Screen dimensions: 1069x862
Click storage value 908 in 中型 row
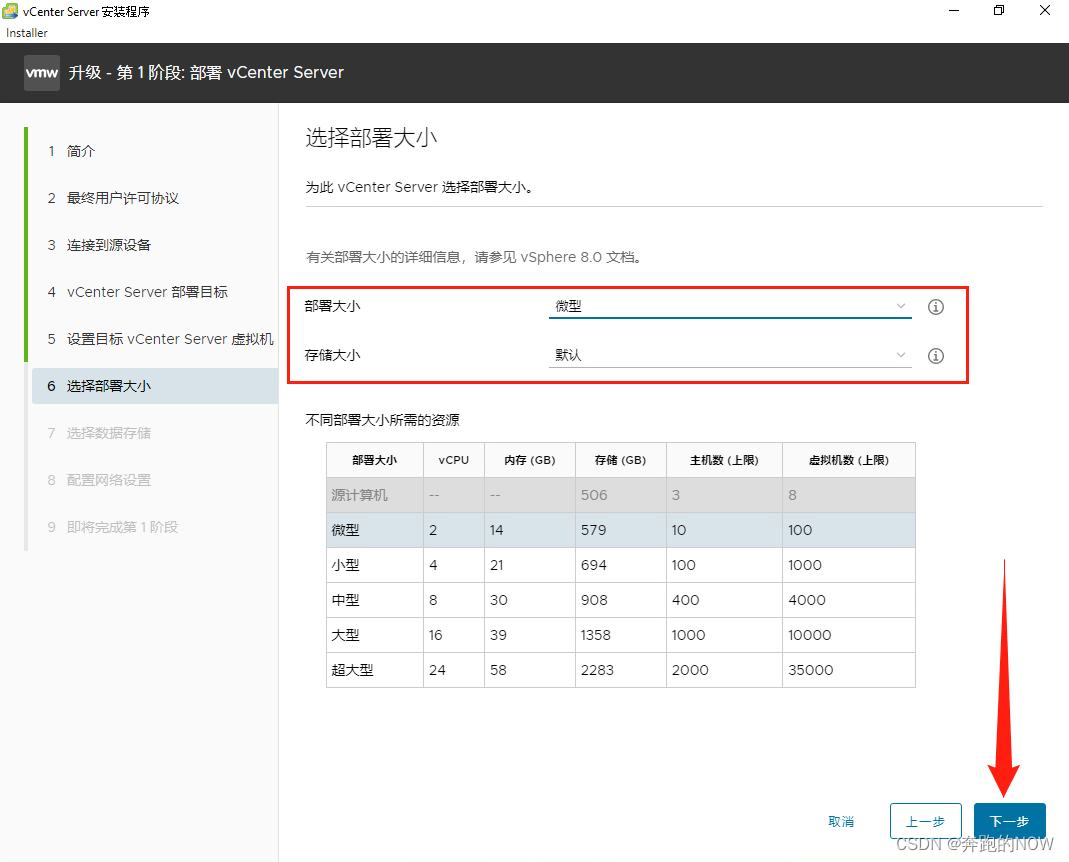pyautogui.click(x=594, y=600)
